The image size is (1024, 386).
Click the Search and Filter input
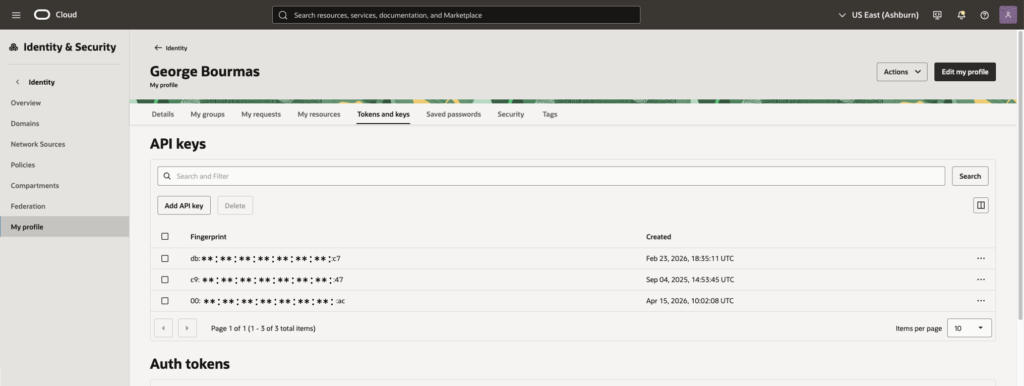pos(551,176)
